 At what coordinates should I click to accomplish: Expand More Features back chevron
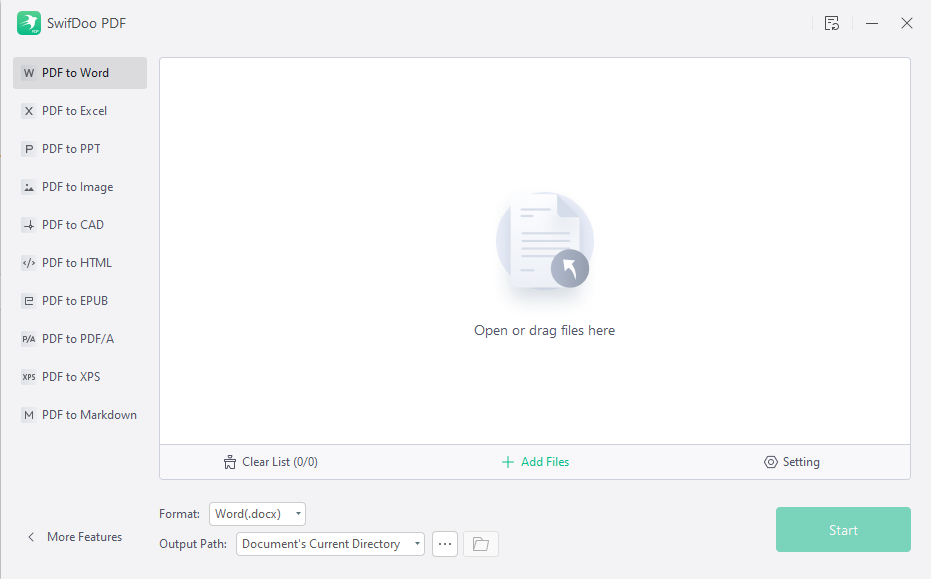click(31, 537)
